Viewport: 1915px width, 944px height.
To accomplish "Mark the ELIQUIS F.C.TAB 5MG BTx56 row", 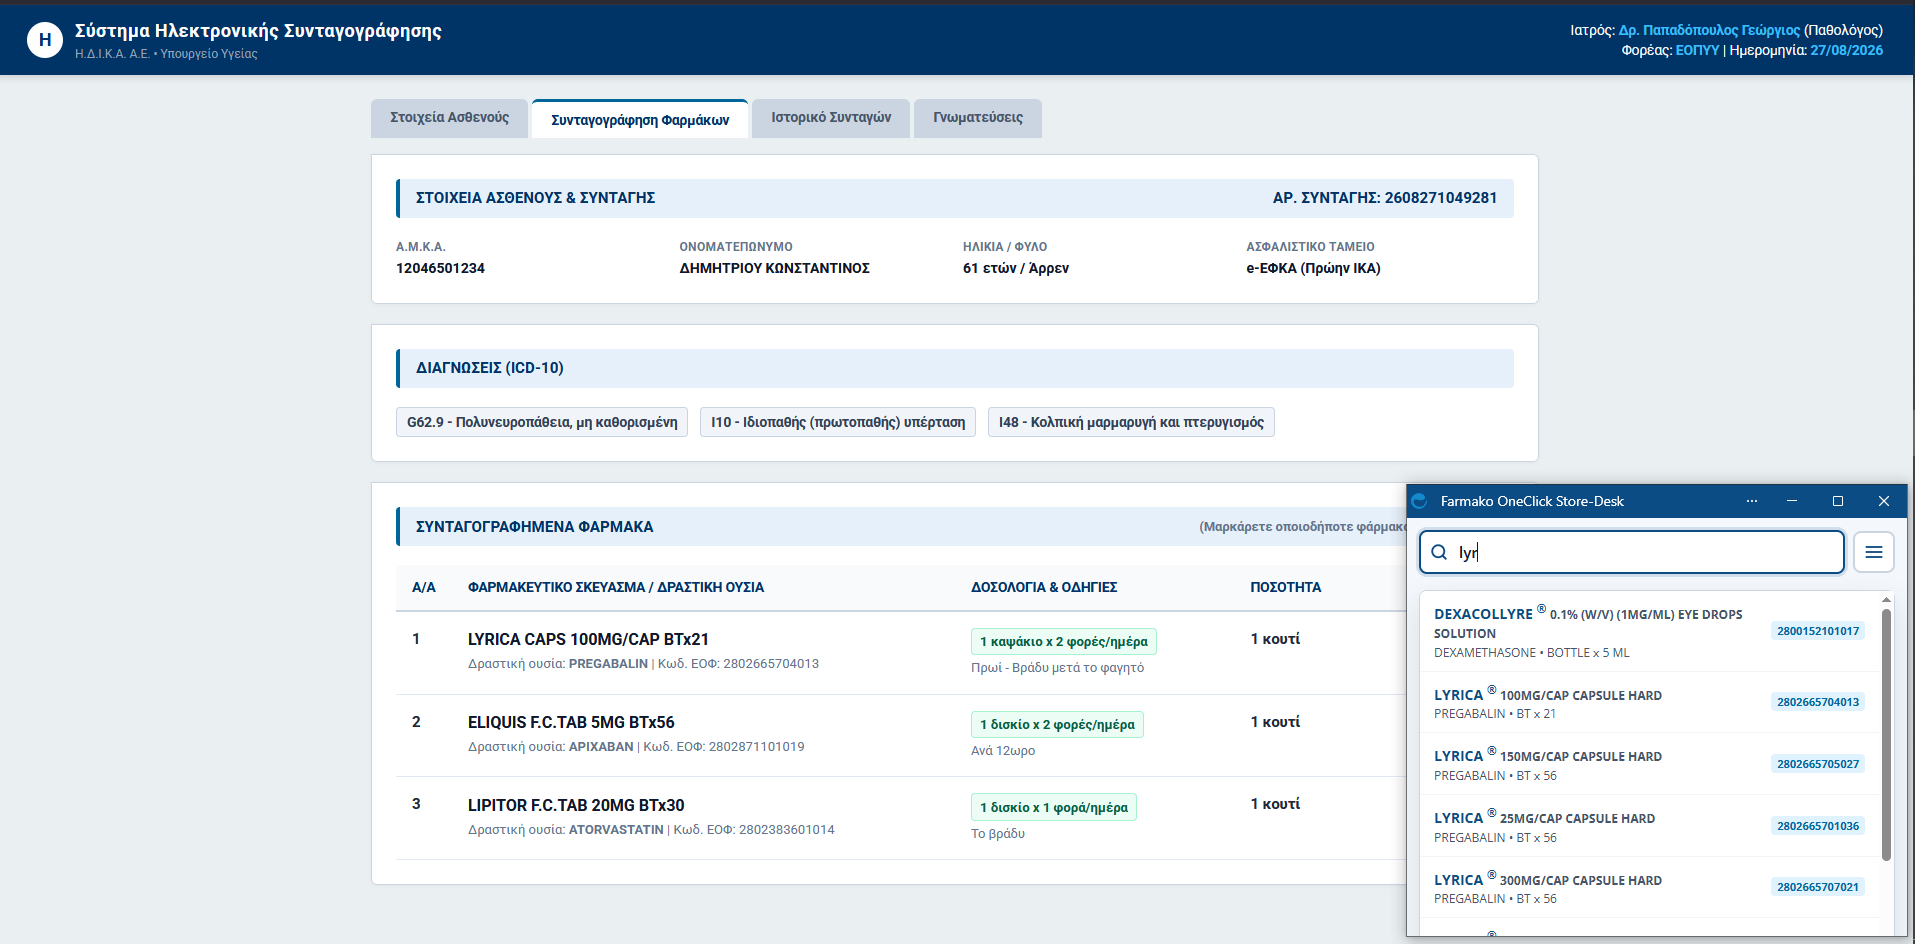I will coord(900,736).
